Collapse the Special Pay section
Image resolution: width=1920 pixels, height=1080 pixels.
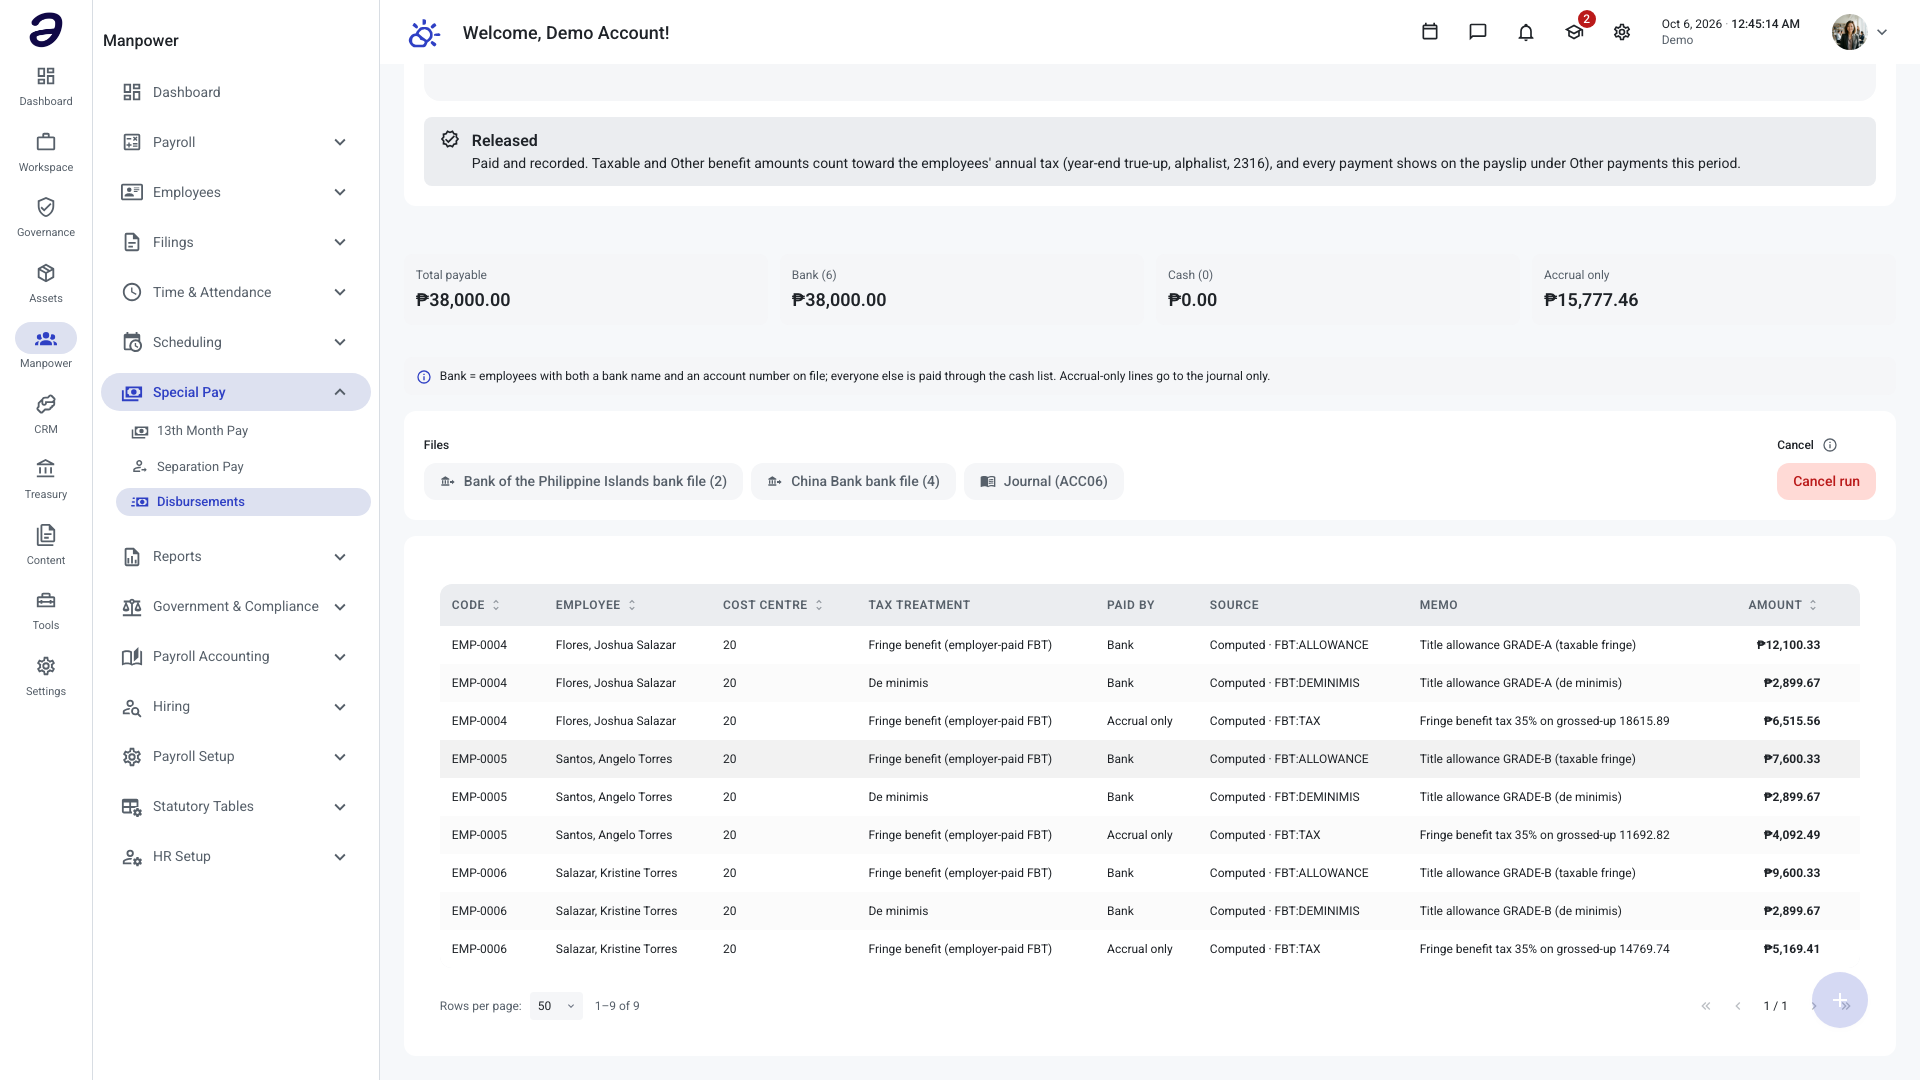point(236,392)
